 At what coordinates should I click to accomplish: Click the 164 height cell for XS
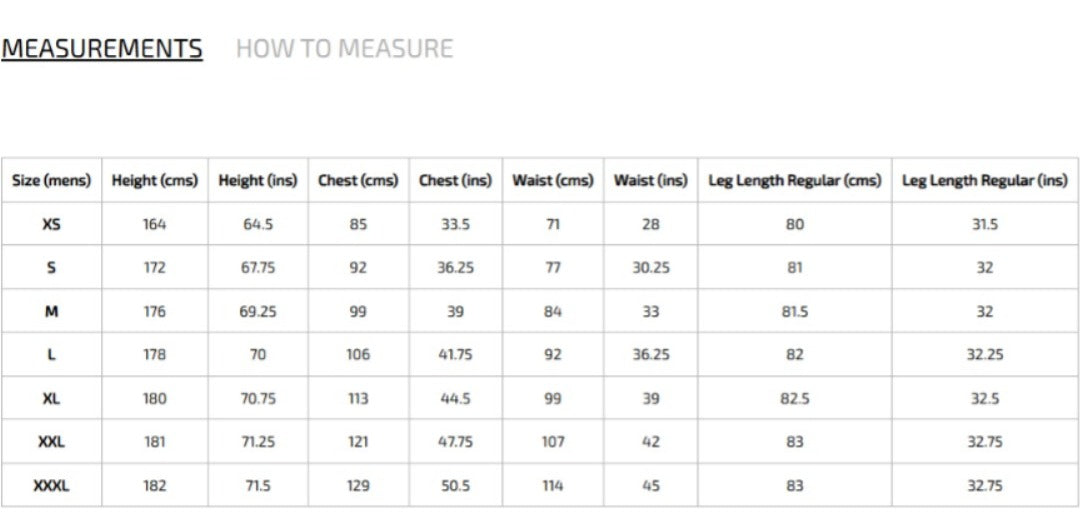(155, 224)
